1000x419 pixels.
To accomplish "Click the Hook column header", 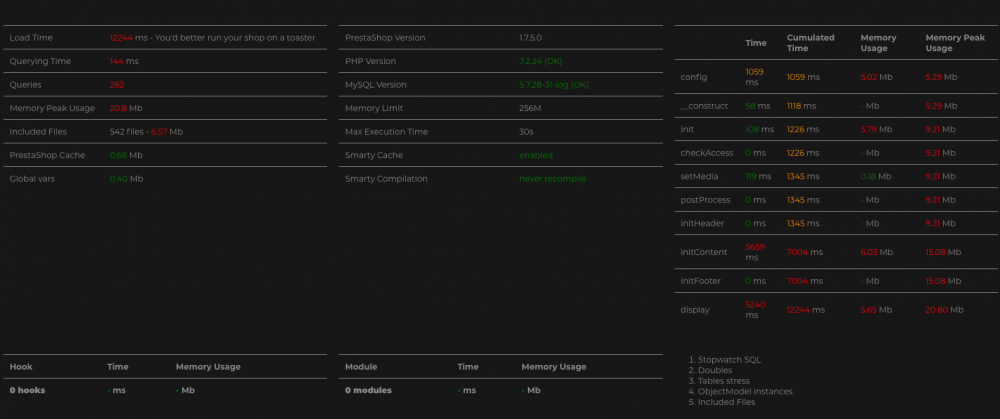I will point(21,367).
